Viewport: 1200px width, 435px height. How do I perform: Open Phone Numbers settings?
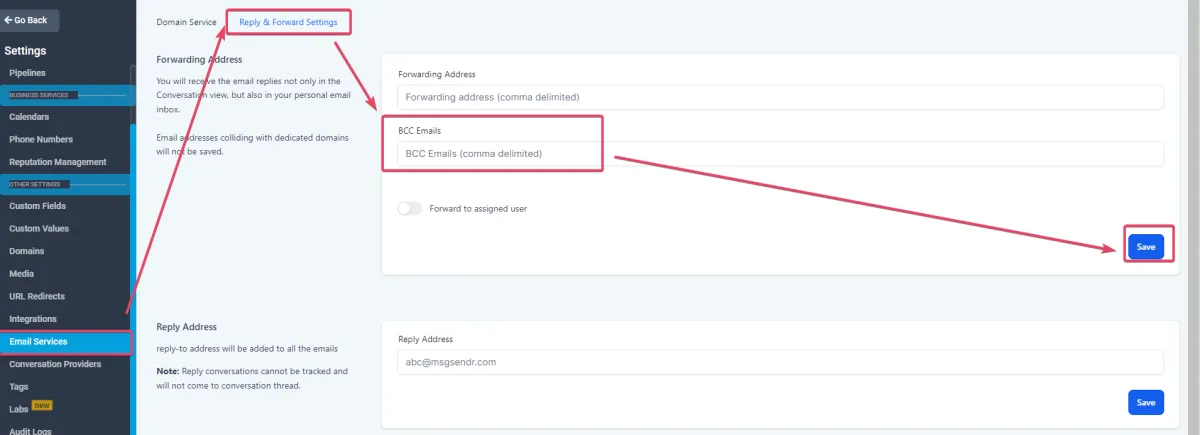(x=41, y=139)
